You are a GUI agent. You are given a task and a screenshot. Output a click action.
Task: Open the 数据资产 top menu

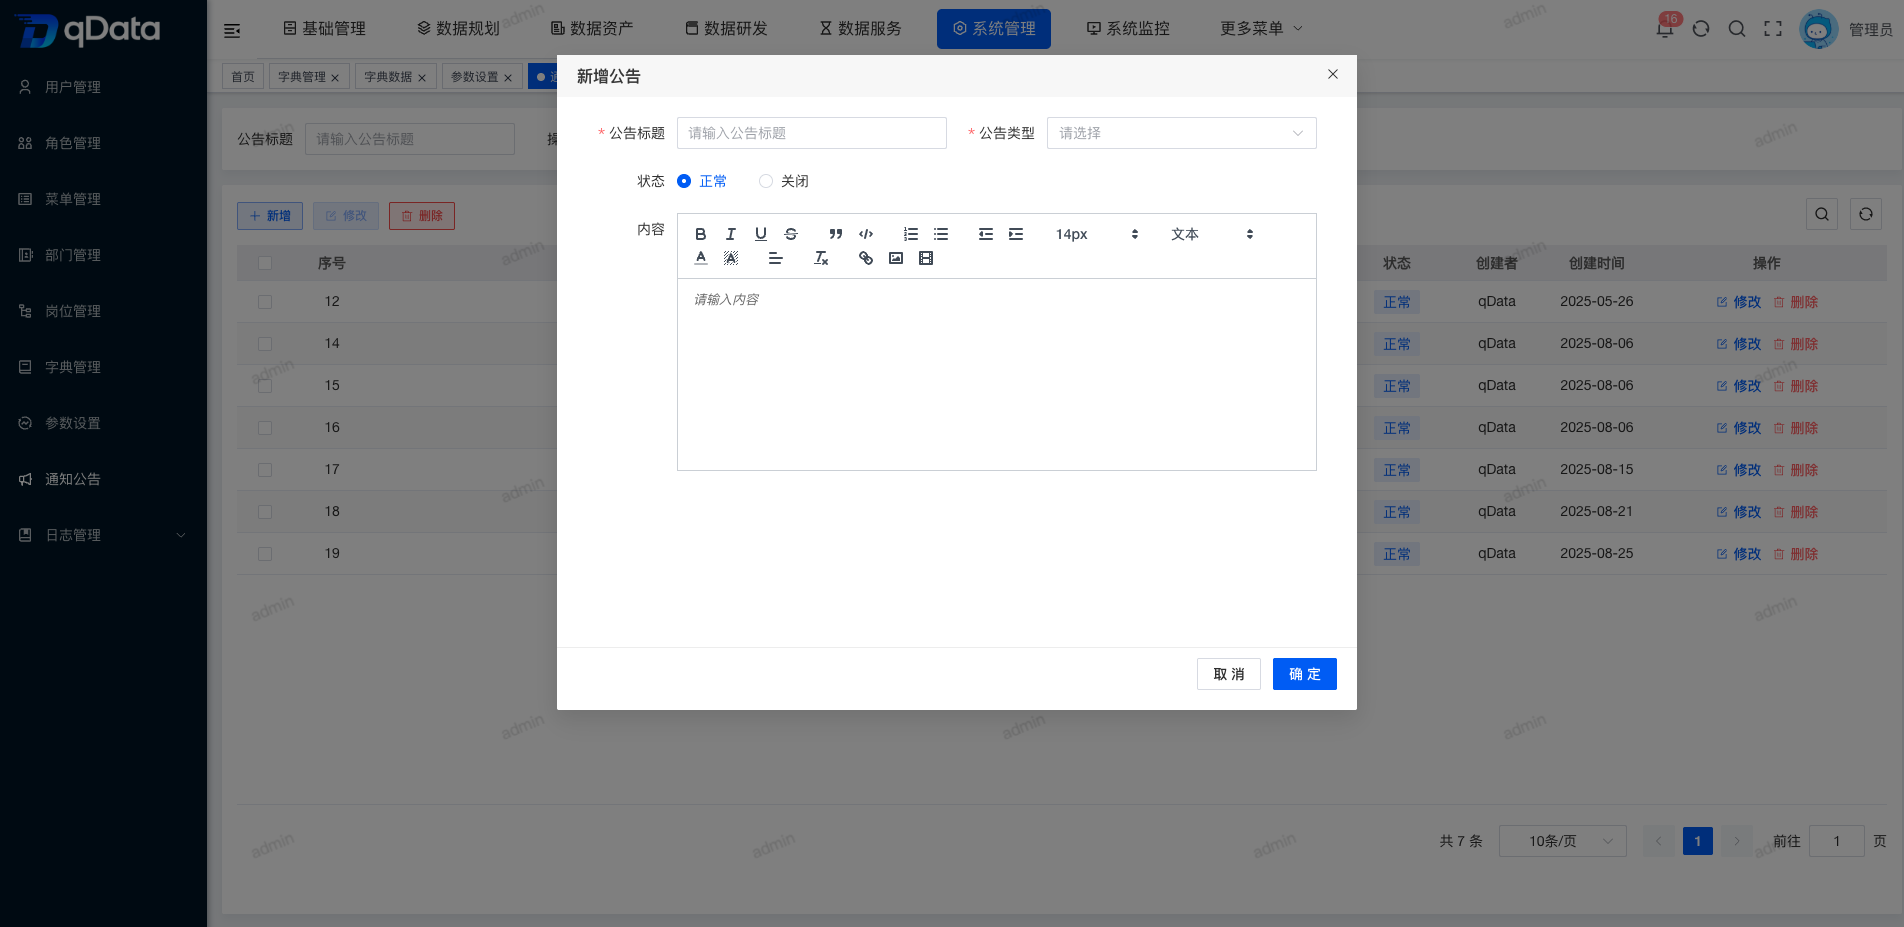(592, 29)
